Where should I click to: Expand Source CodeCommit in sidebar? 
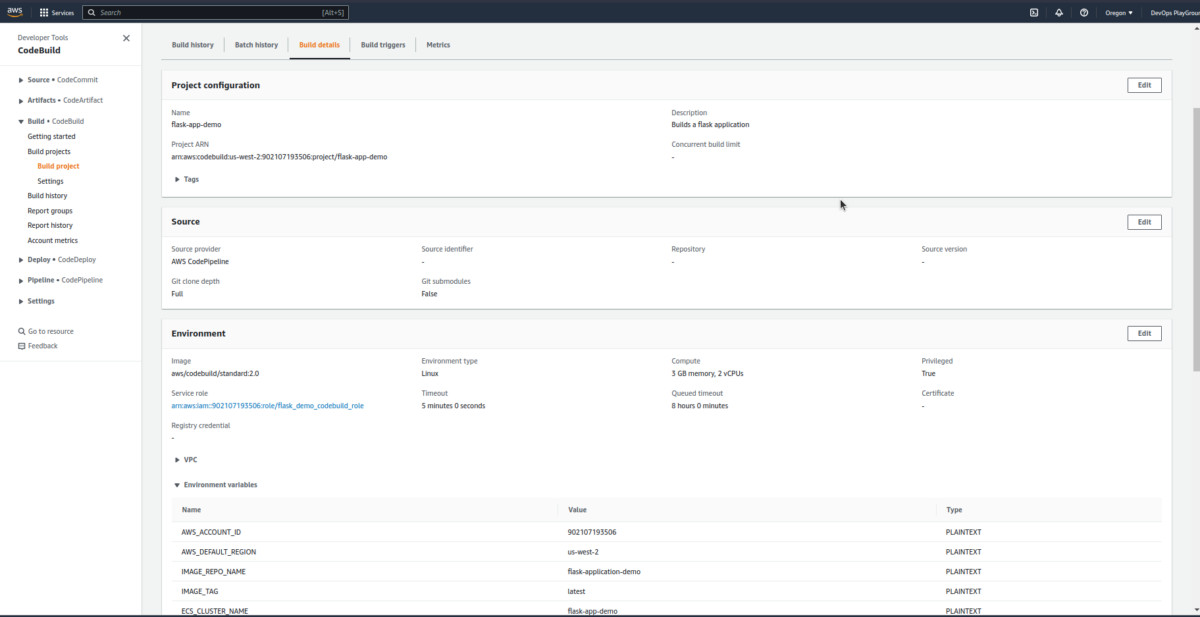coord(21,80)
